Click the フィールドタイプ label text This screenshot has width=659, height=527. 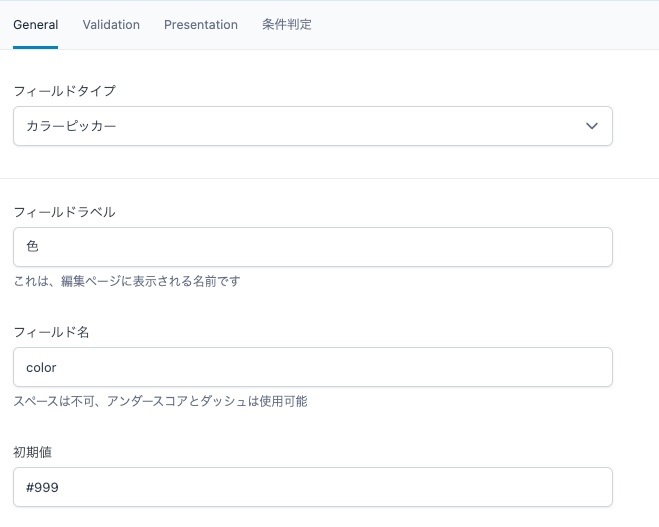[x=64, y=91]
